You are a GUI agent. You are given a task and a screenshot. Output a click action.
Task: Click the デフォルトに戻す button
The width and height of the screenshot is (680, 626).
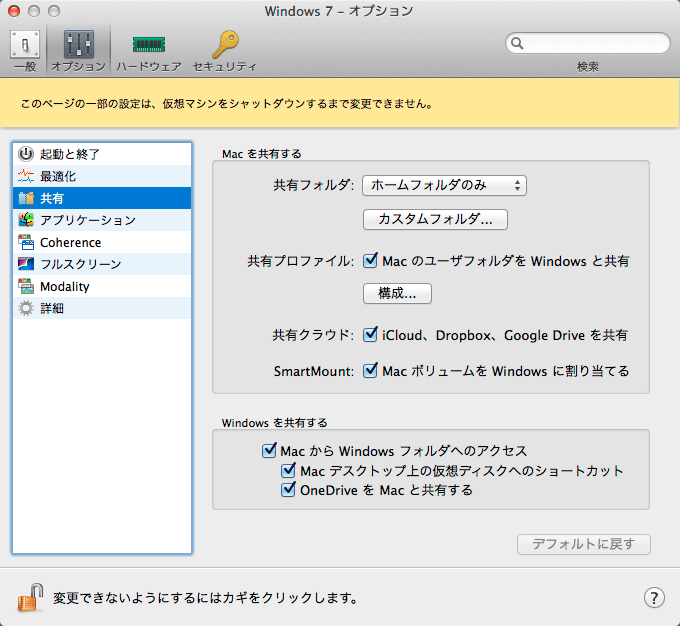click(x=584, y=544)
